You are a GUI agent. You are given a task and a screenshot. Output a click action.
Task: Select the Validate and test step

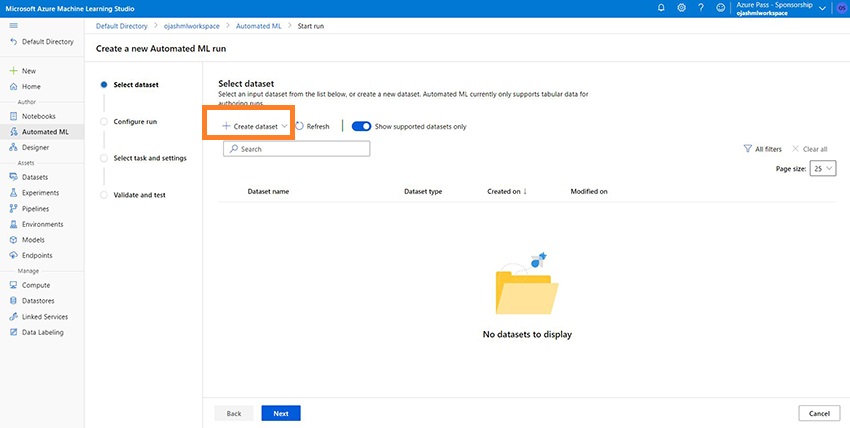coord(104,194)
